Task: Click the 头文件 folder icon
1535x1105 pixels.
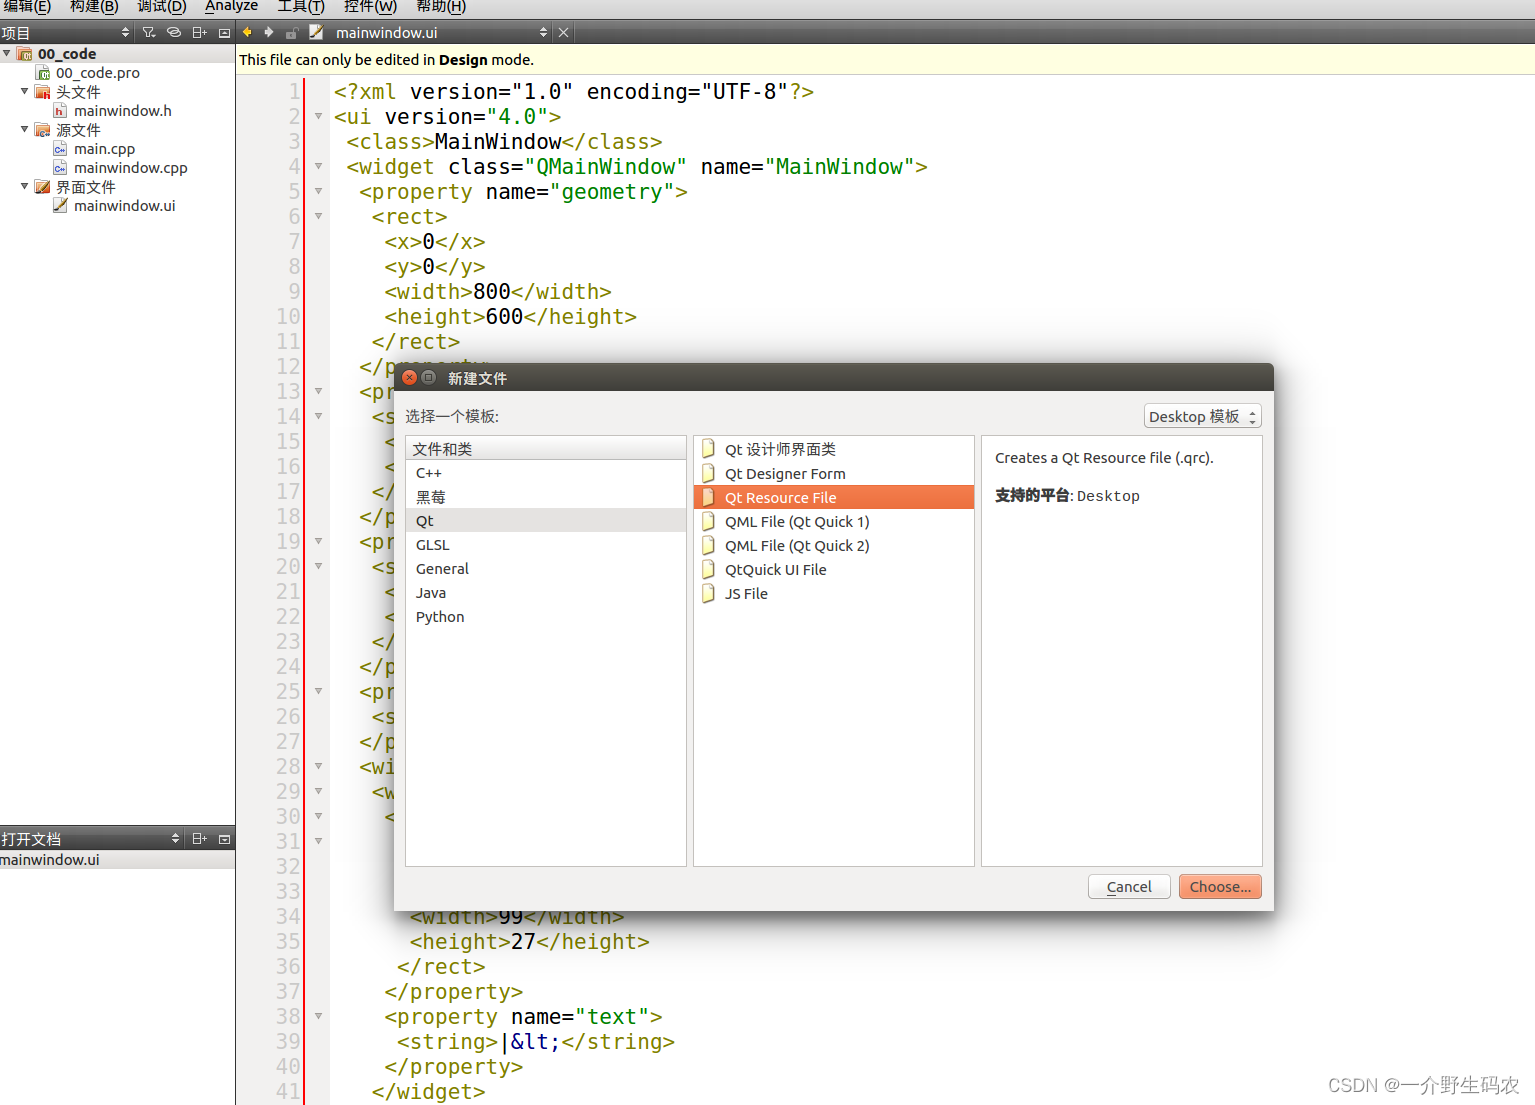Action: coord(42,91)
